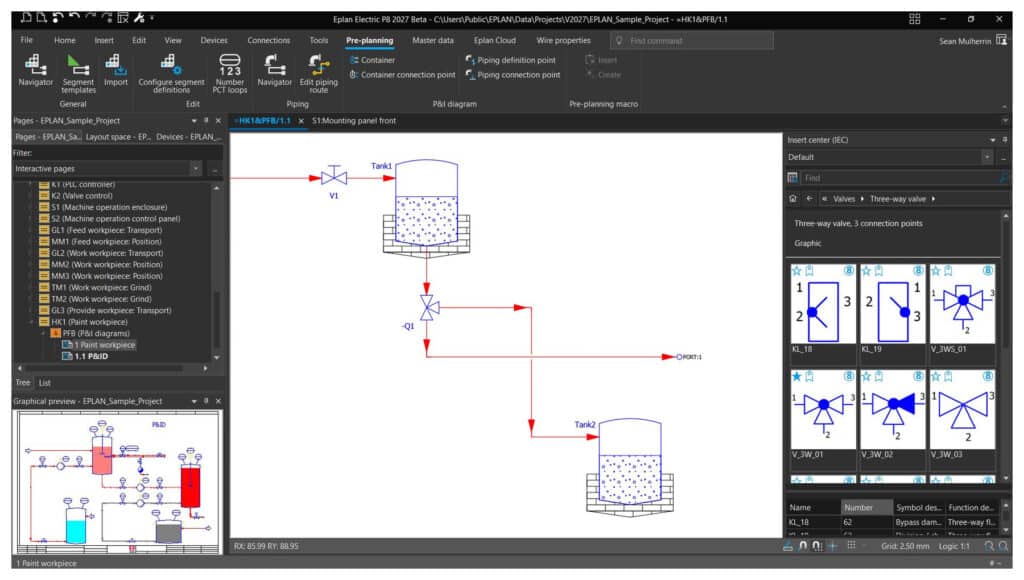Open the Default scheme dropdown in Insert center
The height and width of the screenshot is (580, 1024).
coord(987,157)
